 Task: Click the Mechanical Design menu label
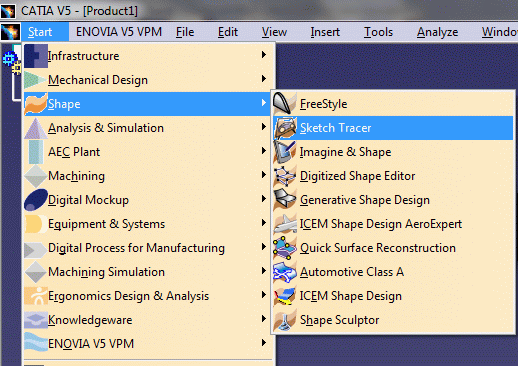tap(98, 80)
